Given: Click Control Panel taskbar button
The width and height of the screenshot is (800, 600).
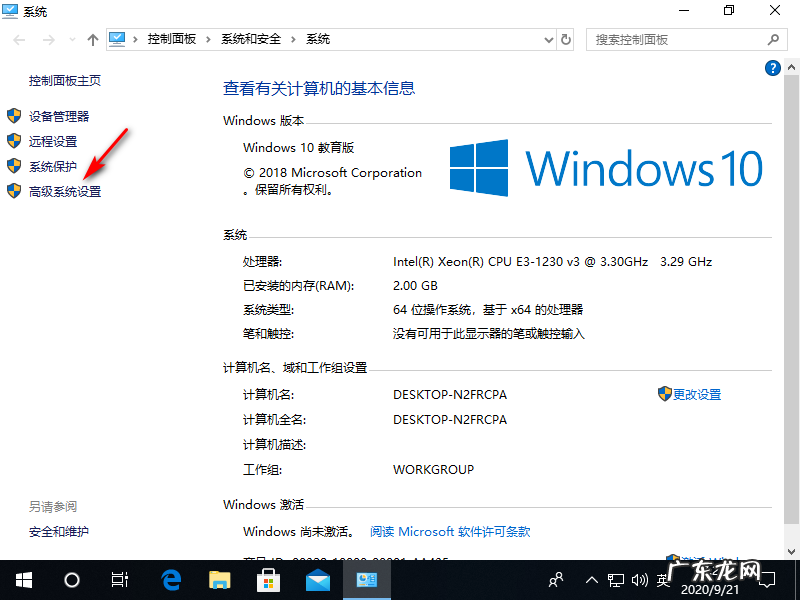Looking at the screenshot, I should tap(367, 580).
